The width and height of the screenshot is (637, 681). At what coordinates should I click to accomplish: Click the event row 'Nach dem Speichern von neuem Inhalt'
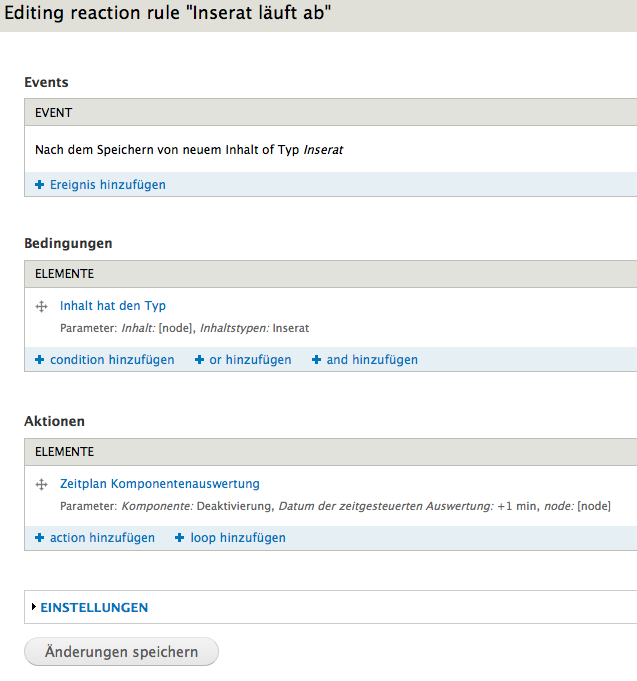pyautogui.click(x=189, y=150)
